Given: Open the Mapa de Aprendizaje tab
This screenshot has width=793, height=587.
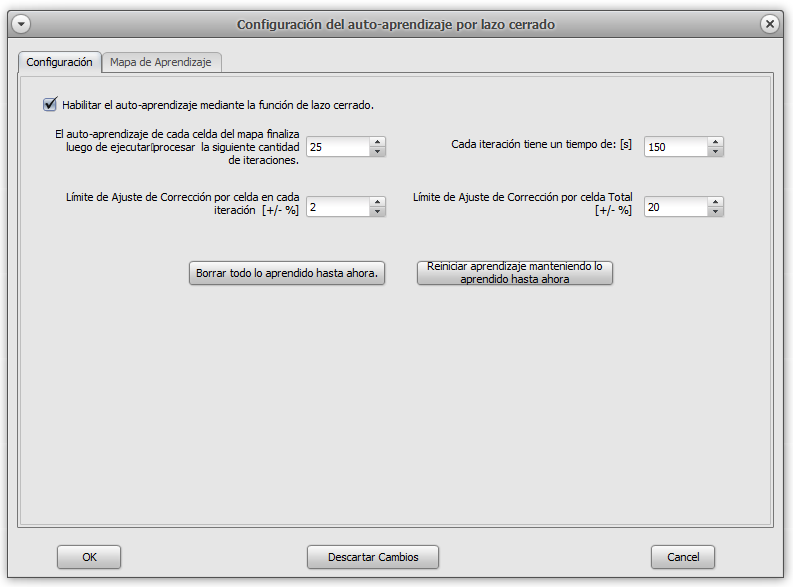Looking at the screenshot, I should coord(161,62).
